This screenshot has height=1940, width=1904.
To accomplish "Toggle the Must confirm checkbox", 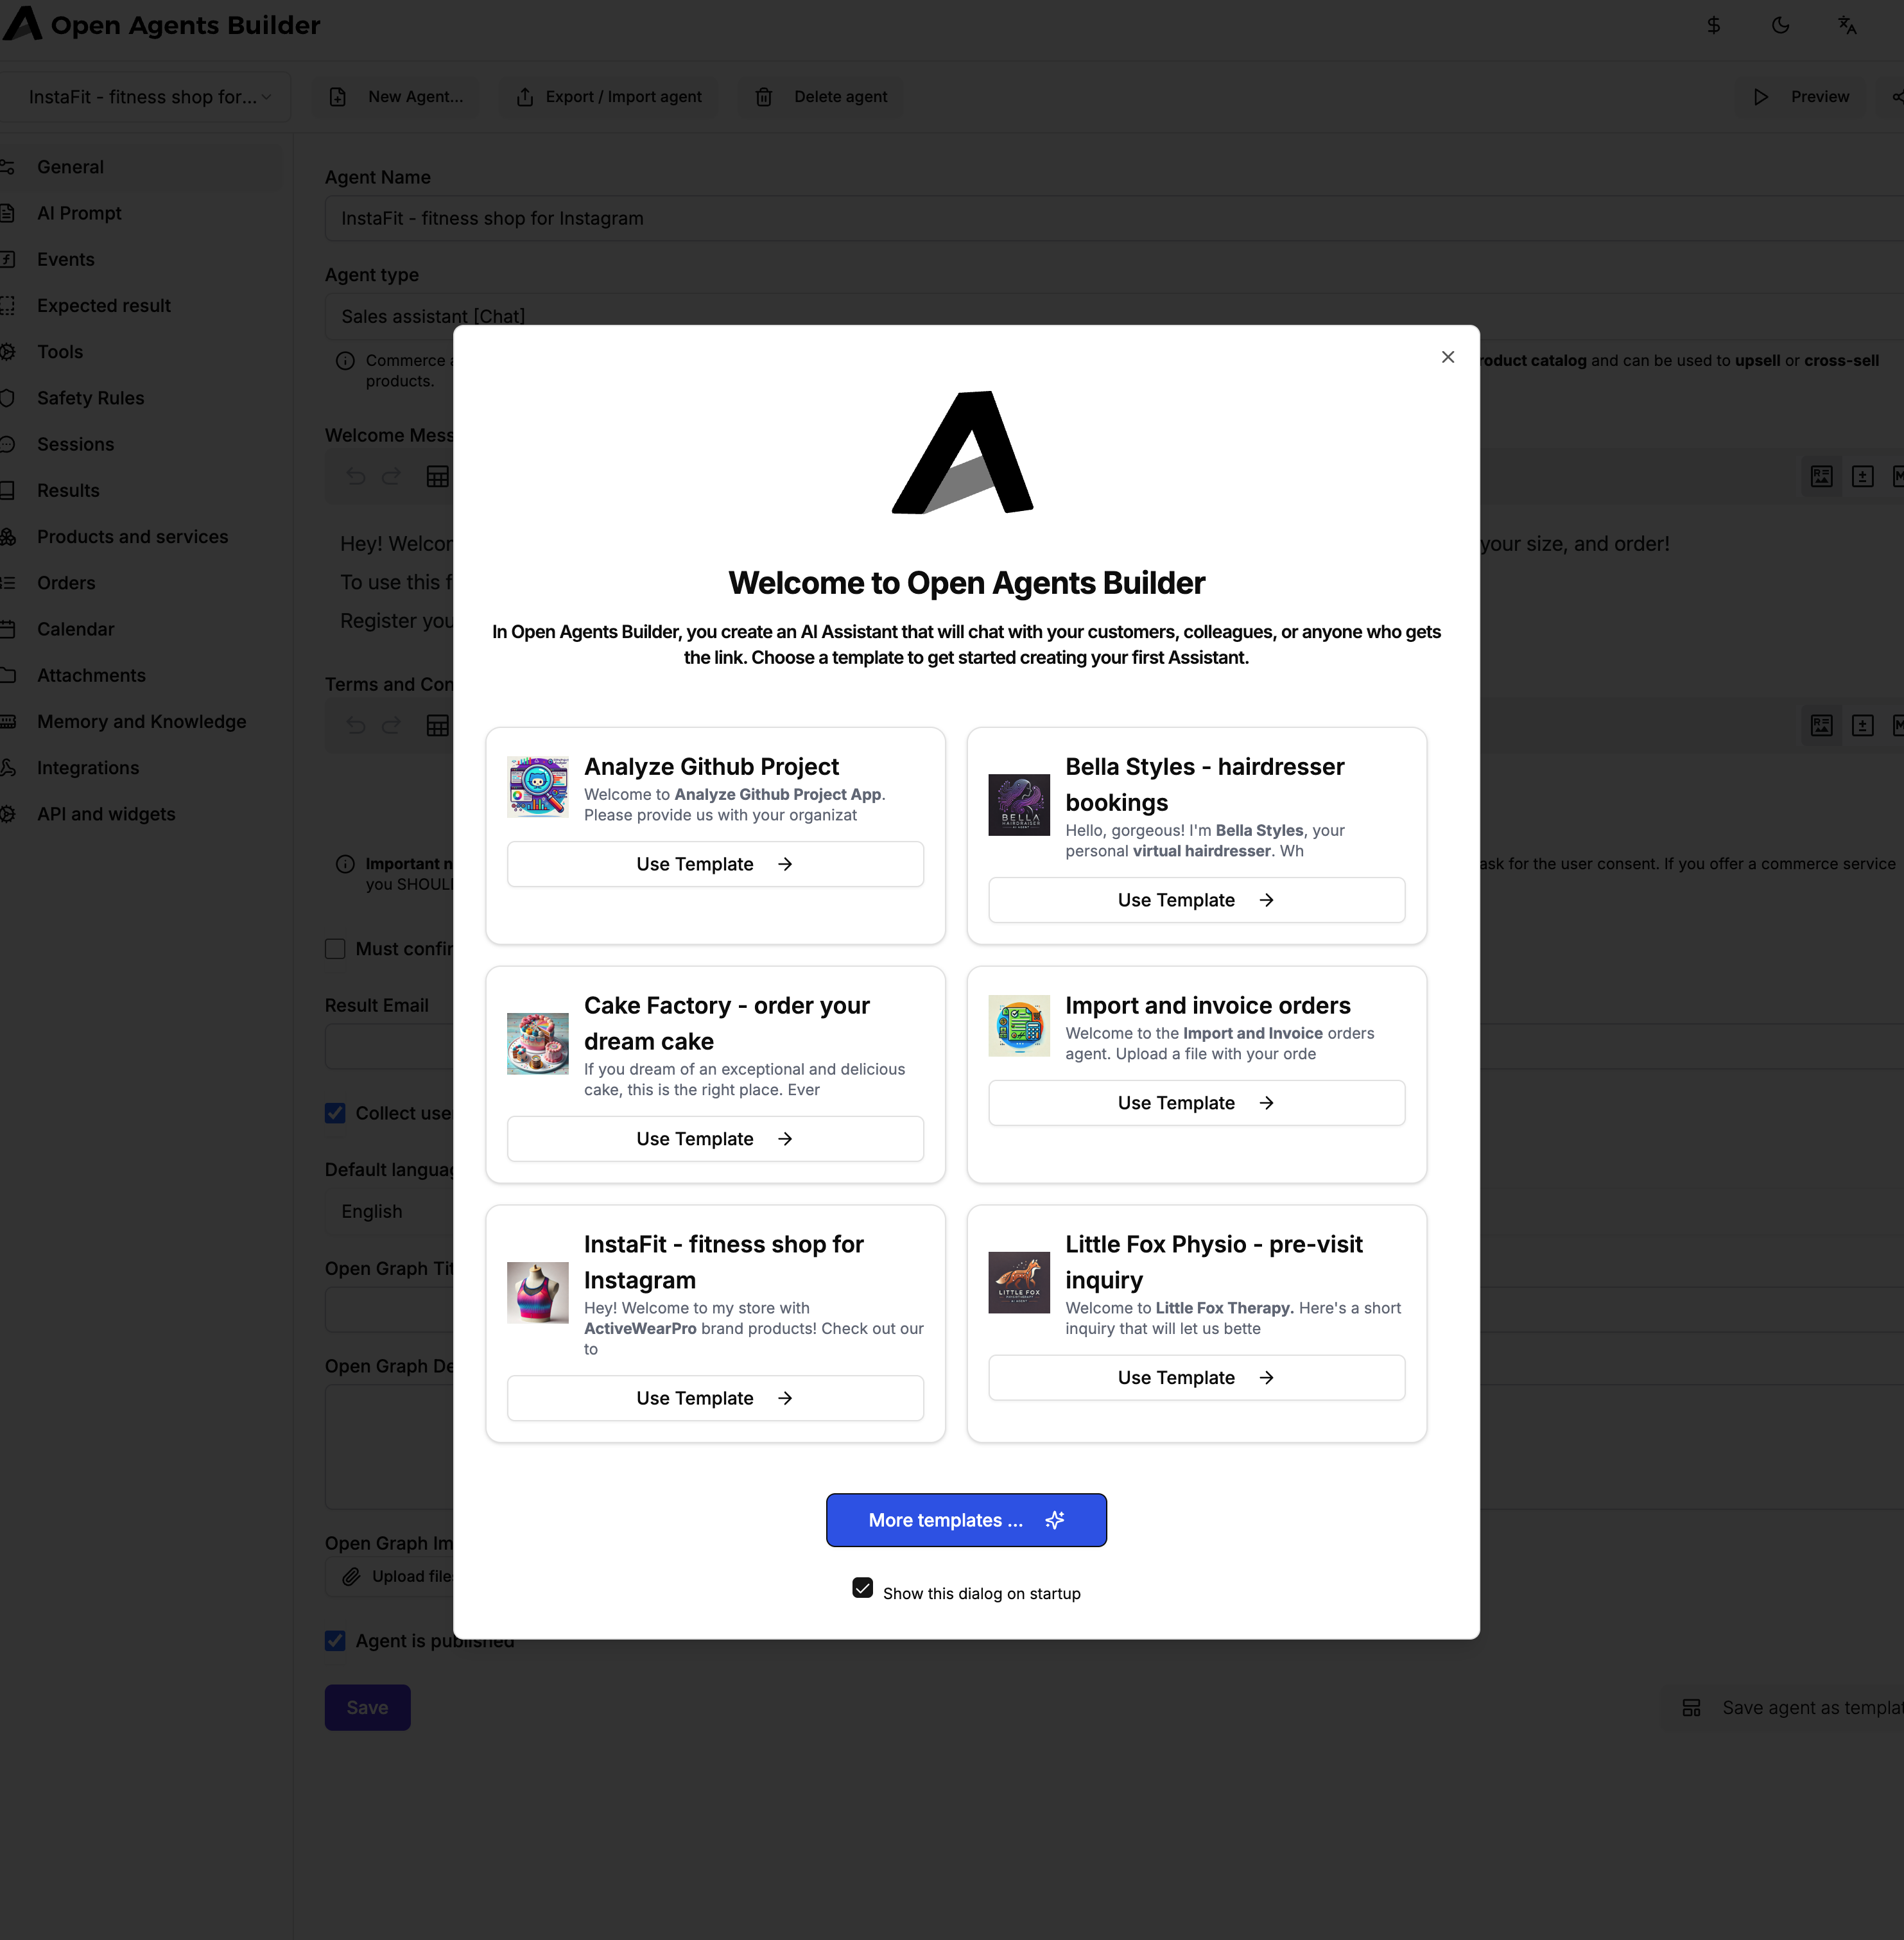I will point(335,949).
